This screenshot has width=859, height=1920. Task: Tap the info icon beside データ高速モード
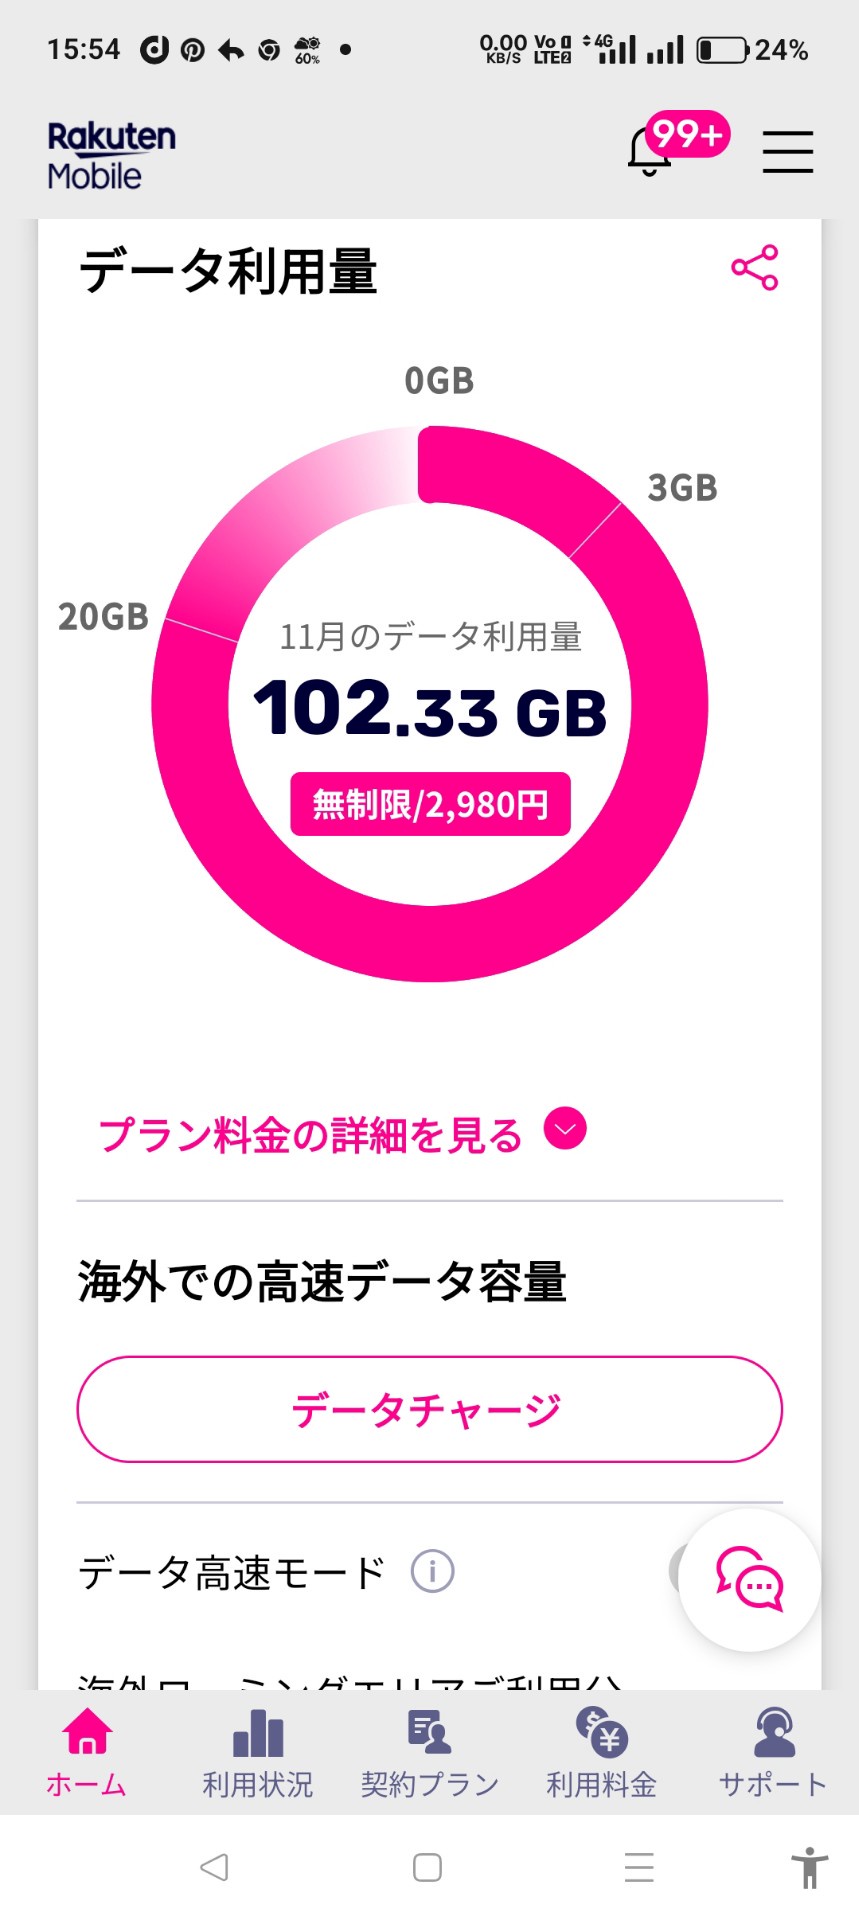[x=432, y=1572]
